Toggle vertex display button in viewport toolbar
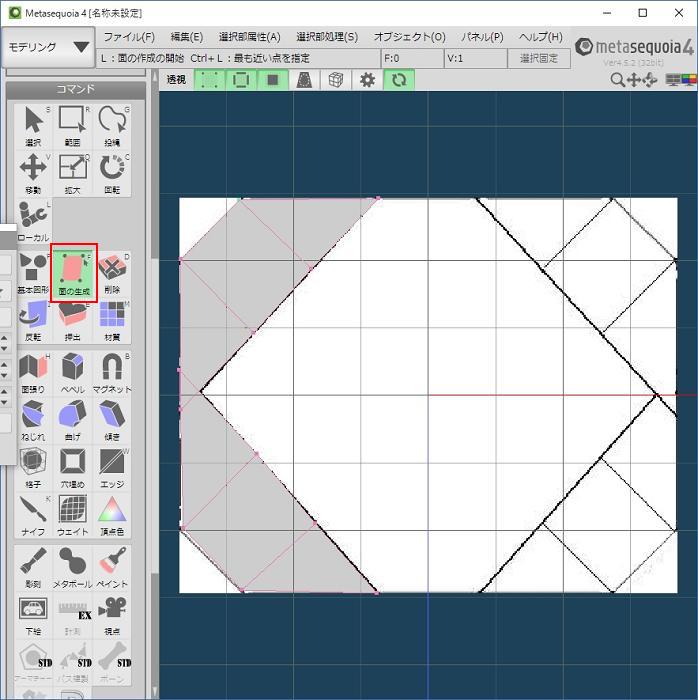Image resolution: width=698 pixels, height=700 pixels. (x=209, y=80)
